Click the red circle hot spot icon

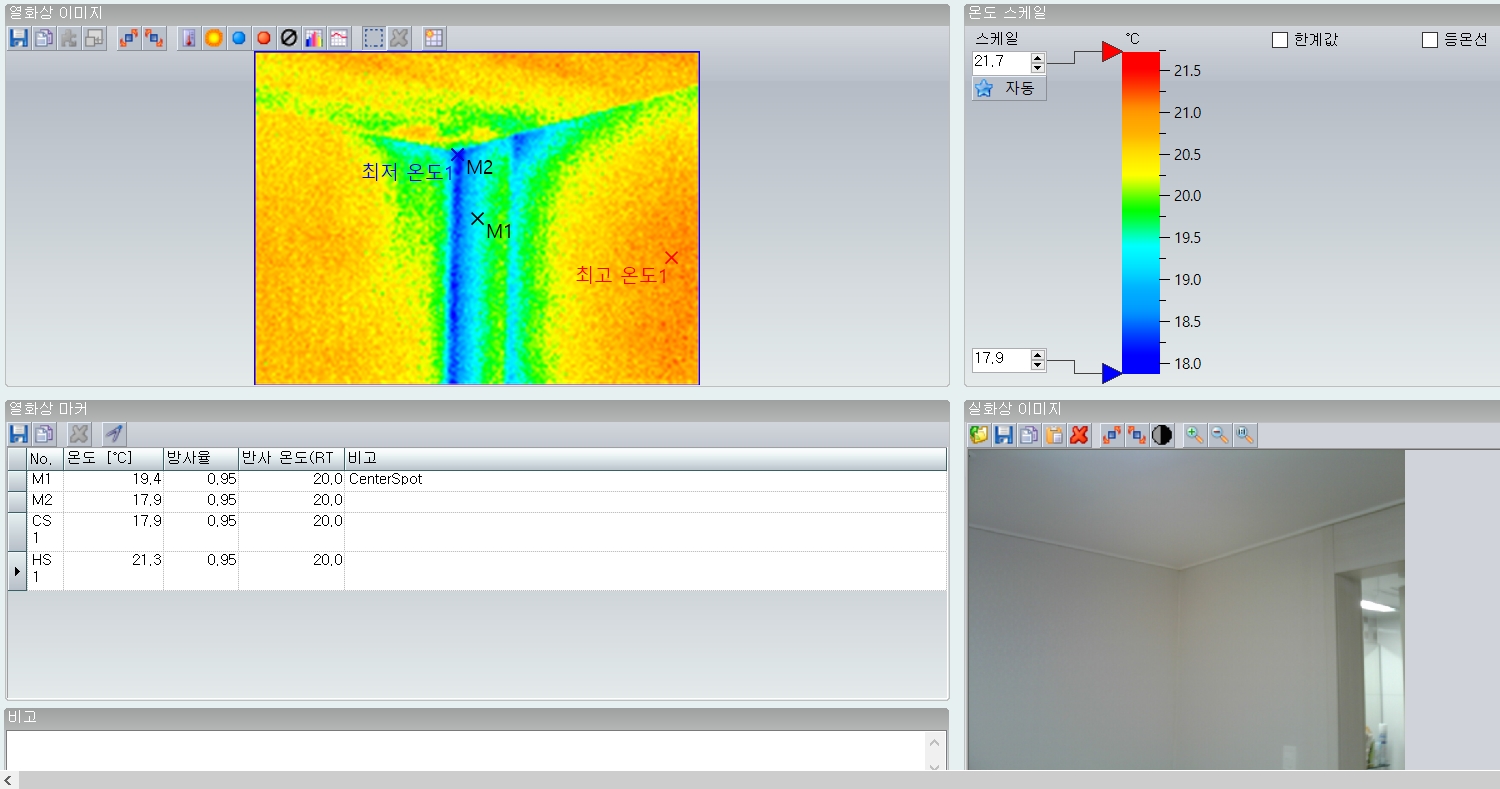coord(264,38)
